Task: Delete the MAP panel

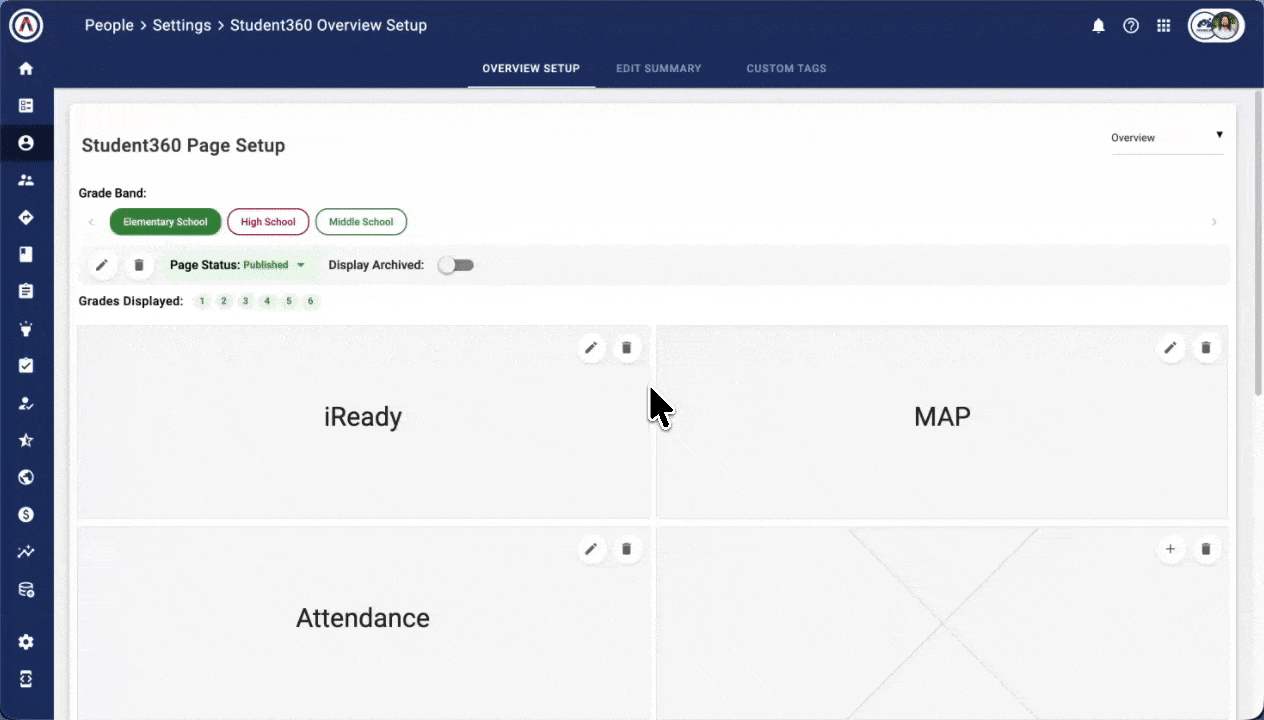Action: click(1206, 348)
